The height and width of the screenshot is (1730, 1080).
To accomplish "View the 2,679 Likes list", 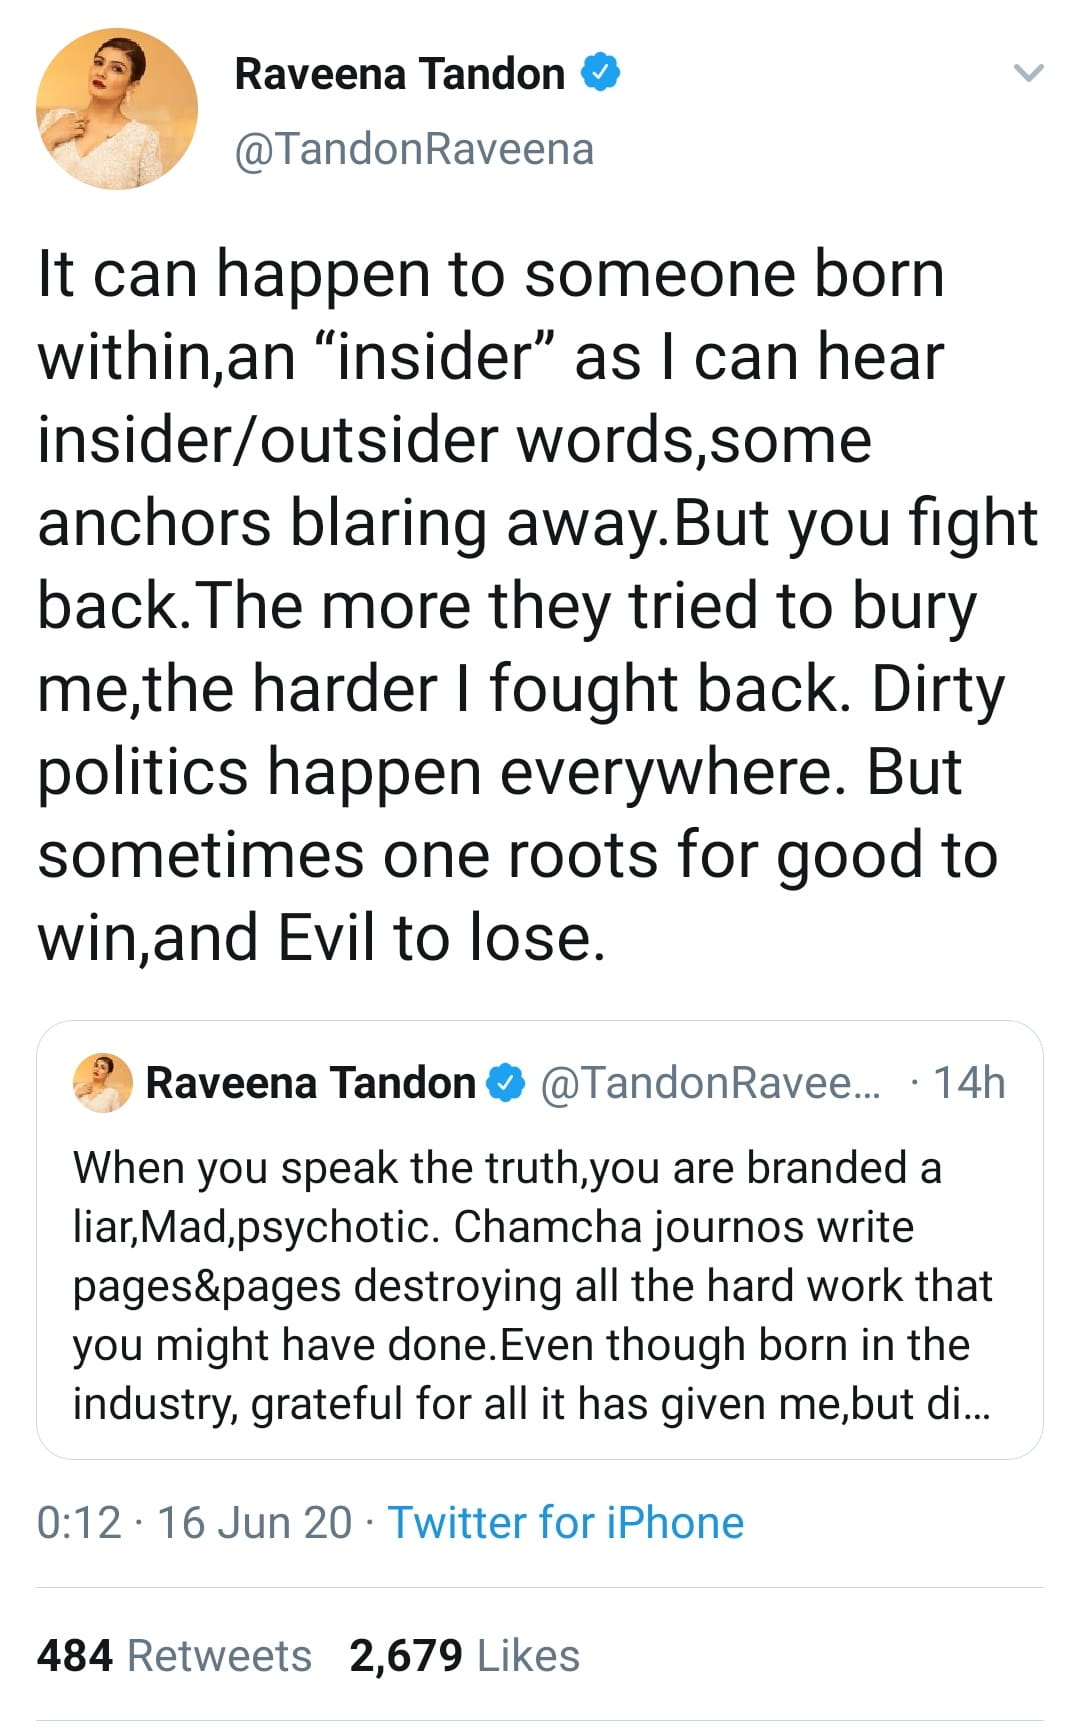I will [x=464, y=1656].
